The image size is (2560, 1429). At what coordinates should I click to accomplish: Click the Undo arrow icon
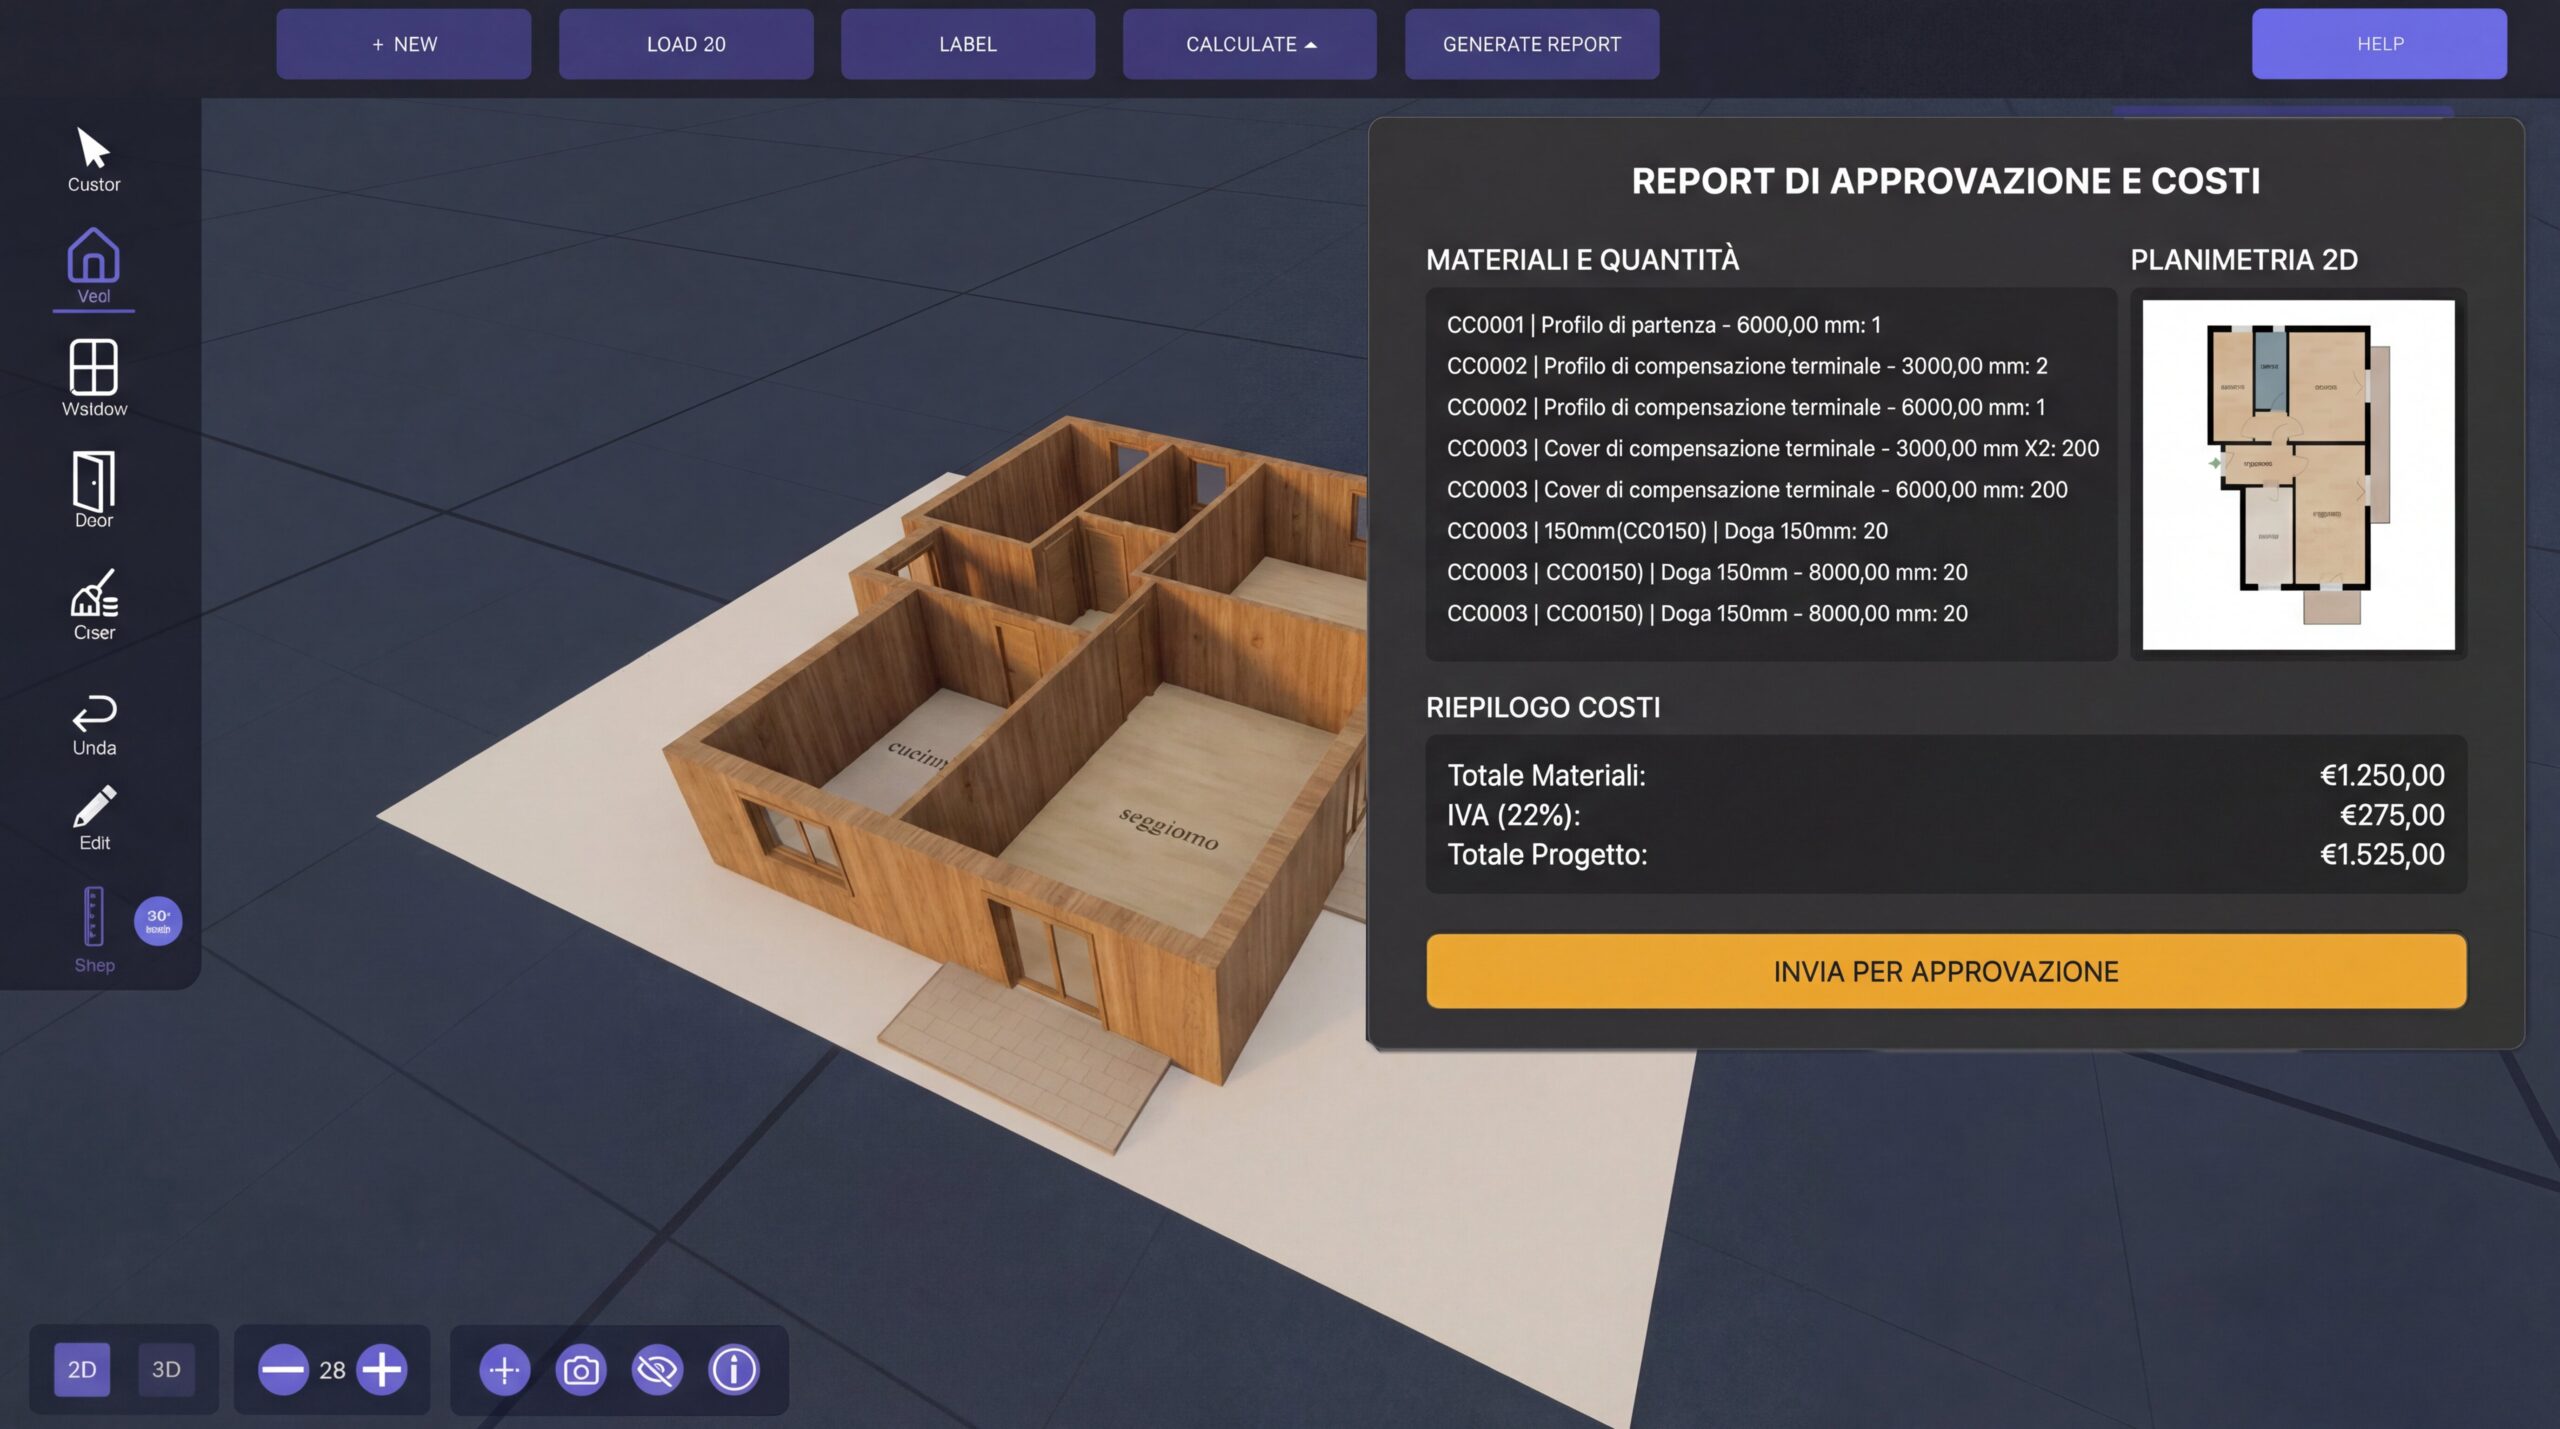click(94, 713)
